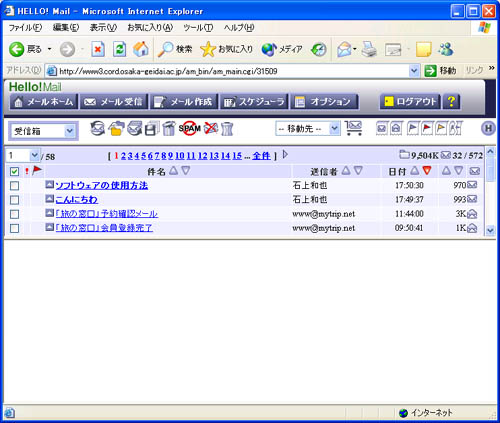
Task: Click the IE Refresh icon
Action: 120,49
